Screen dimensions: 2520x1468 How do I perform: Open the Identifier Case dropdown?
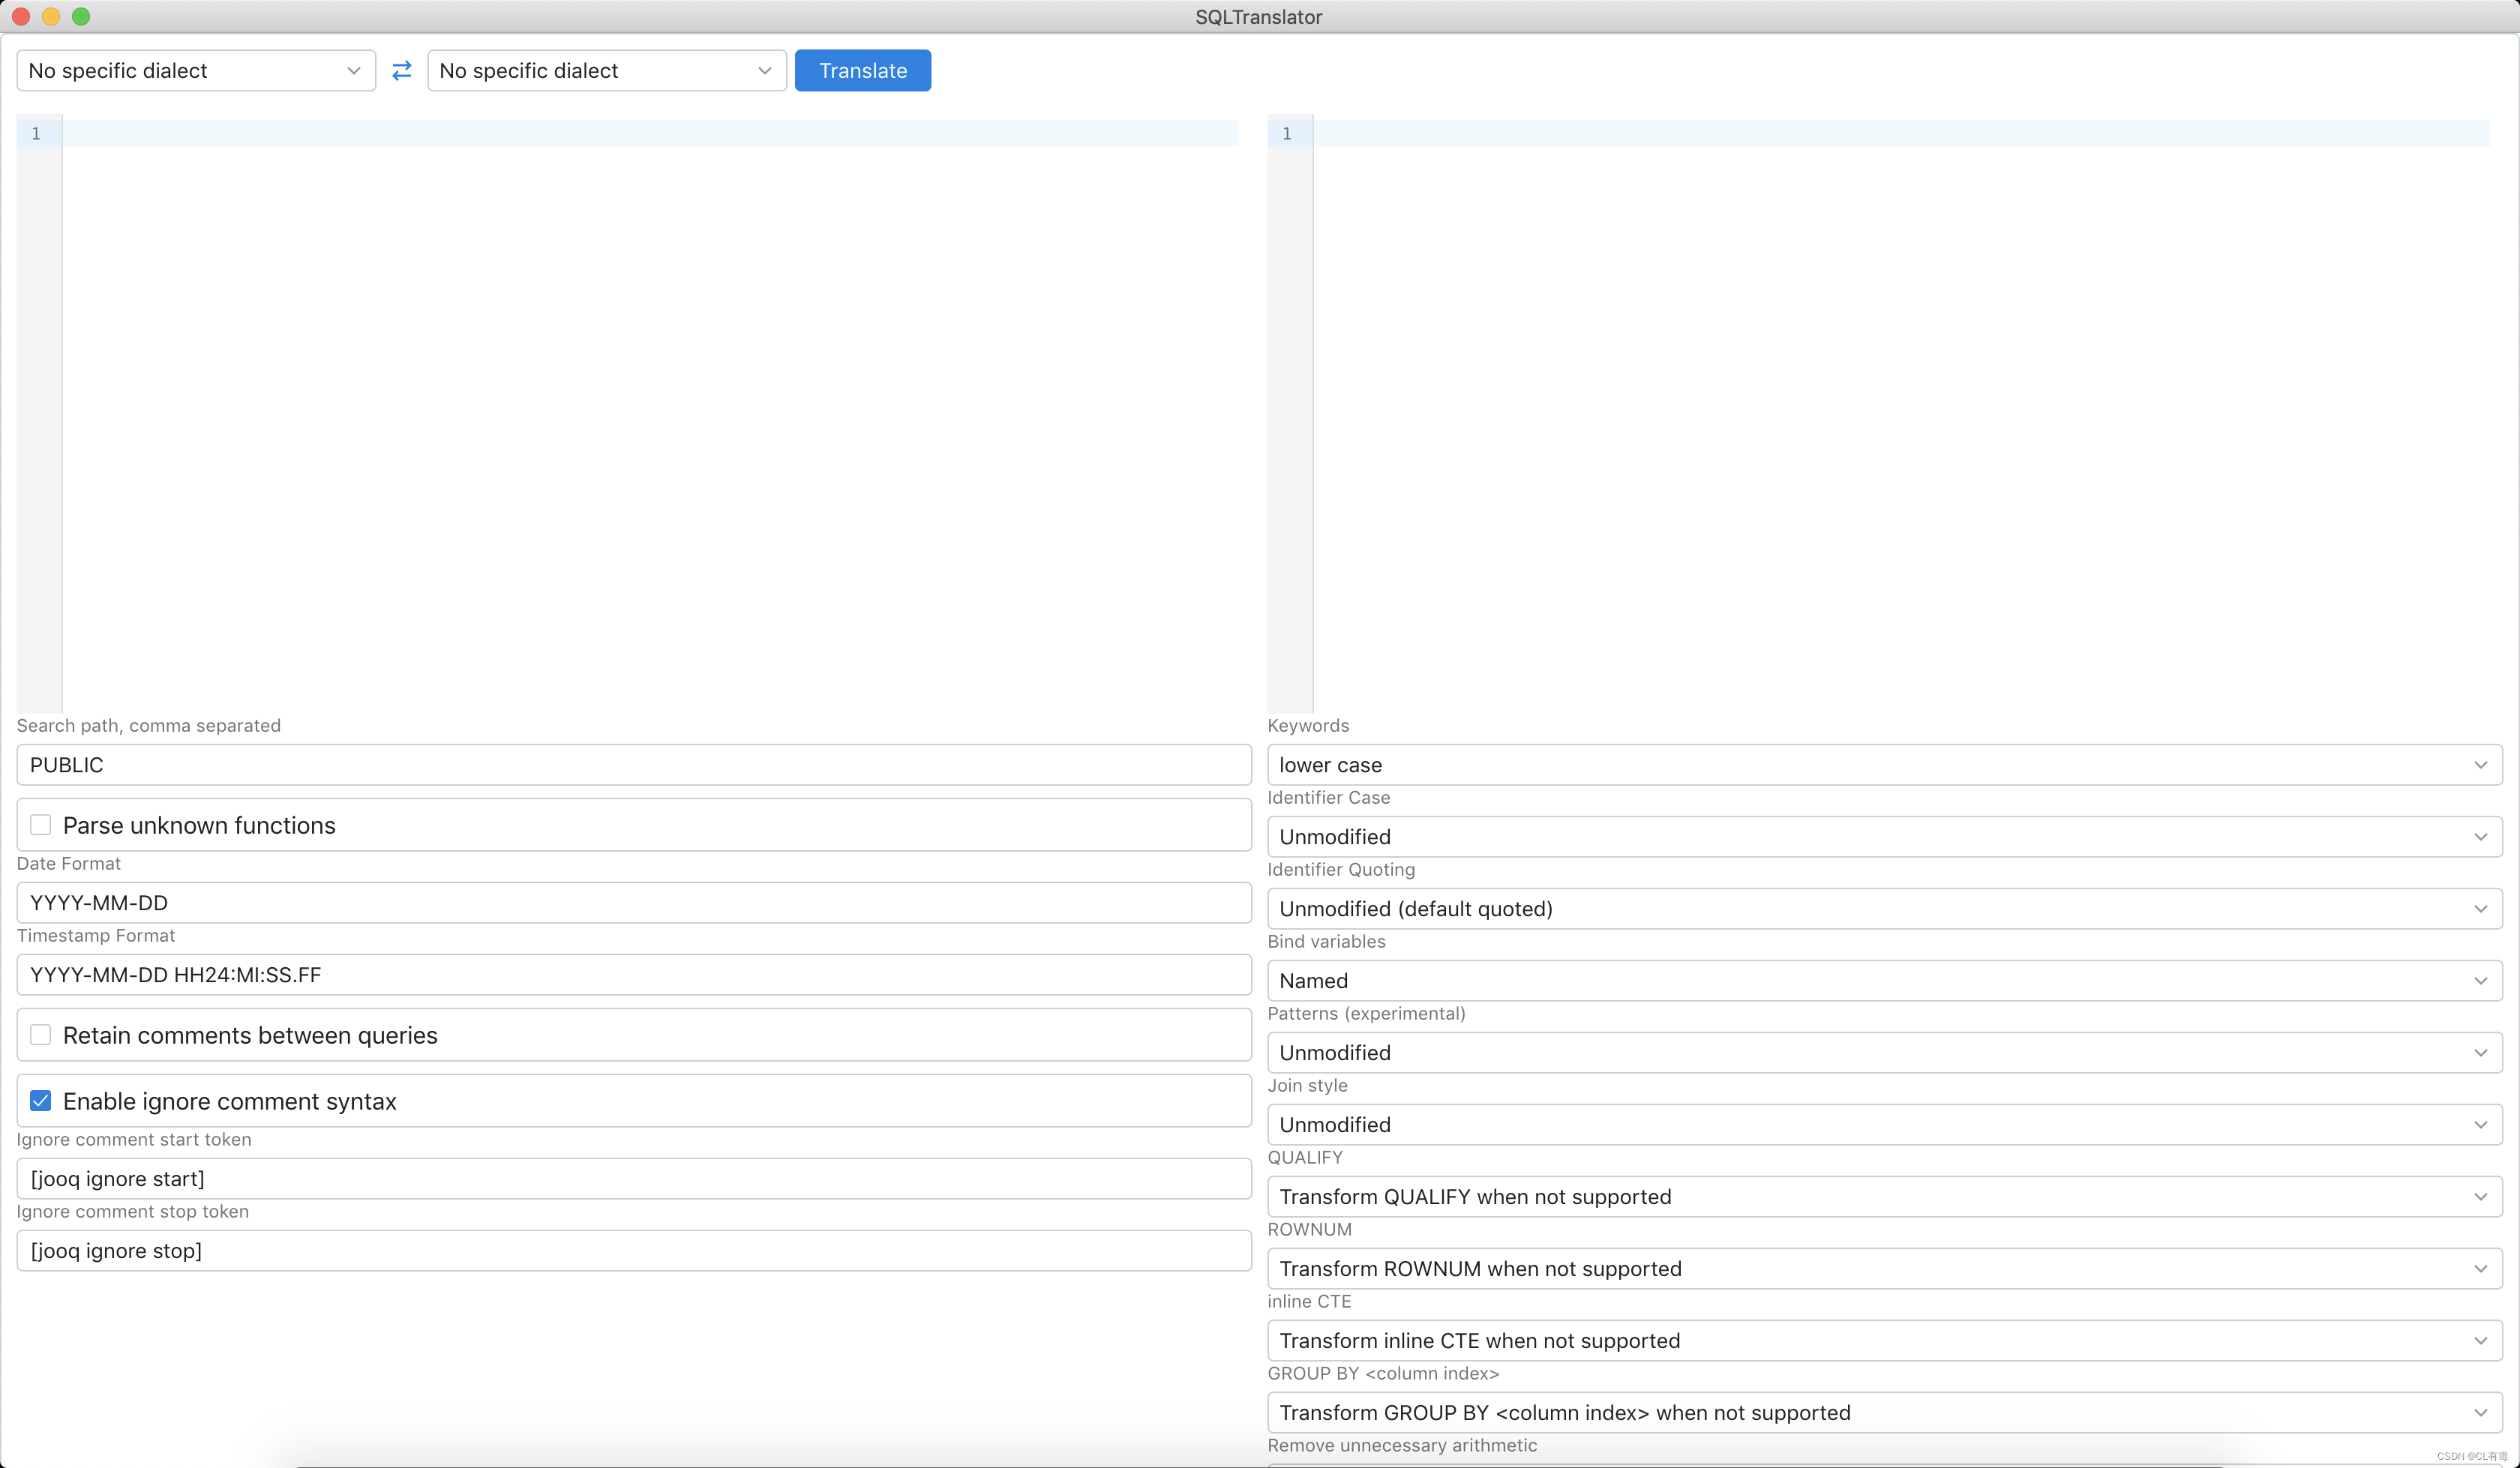click(1885, 837)
